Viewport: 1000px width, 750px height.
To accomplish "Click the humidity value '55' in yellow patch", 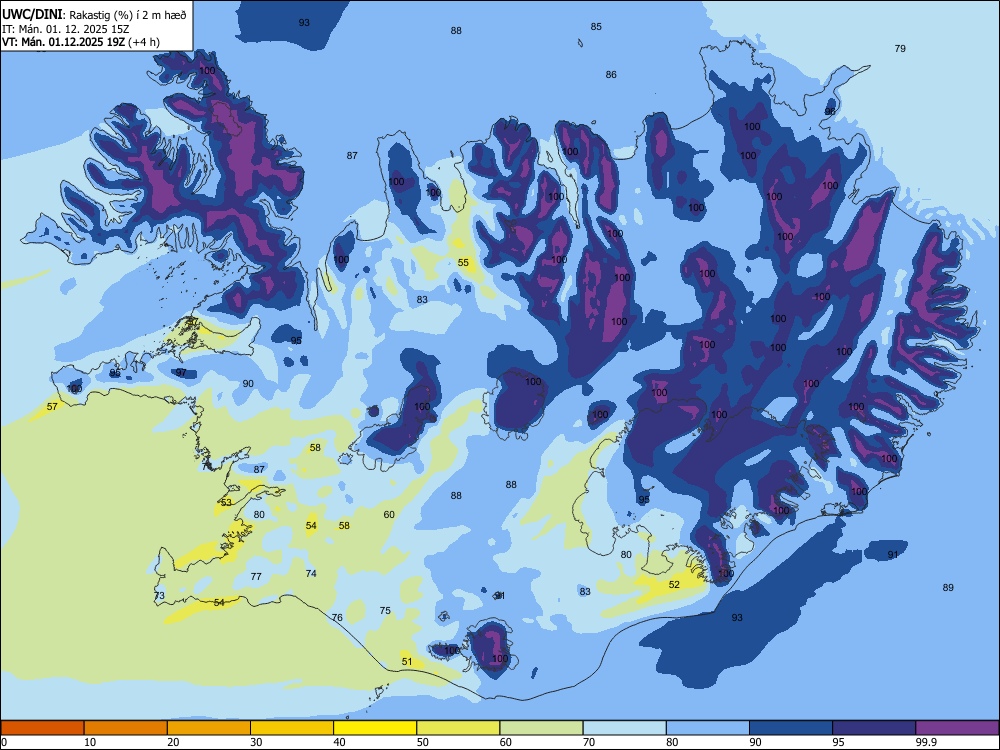I will (463, 263).
